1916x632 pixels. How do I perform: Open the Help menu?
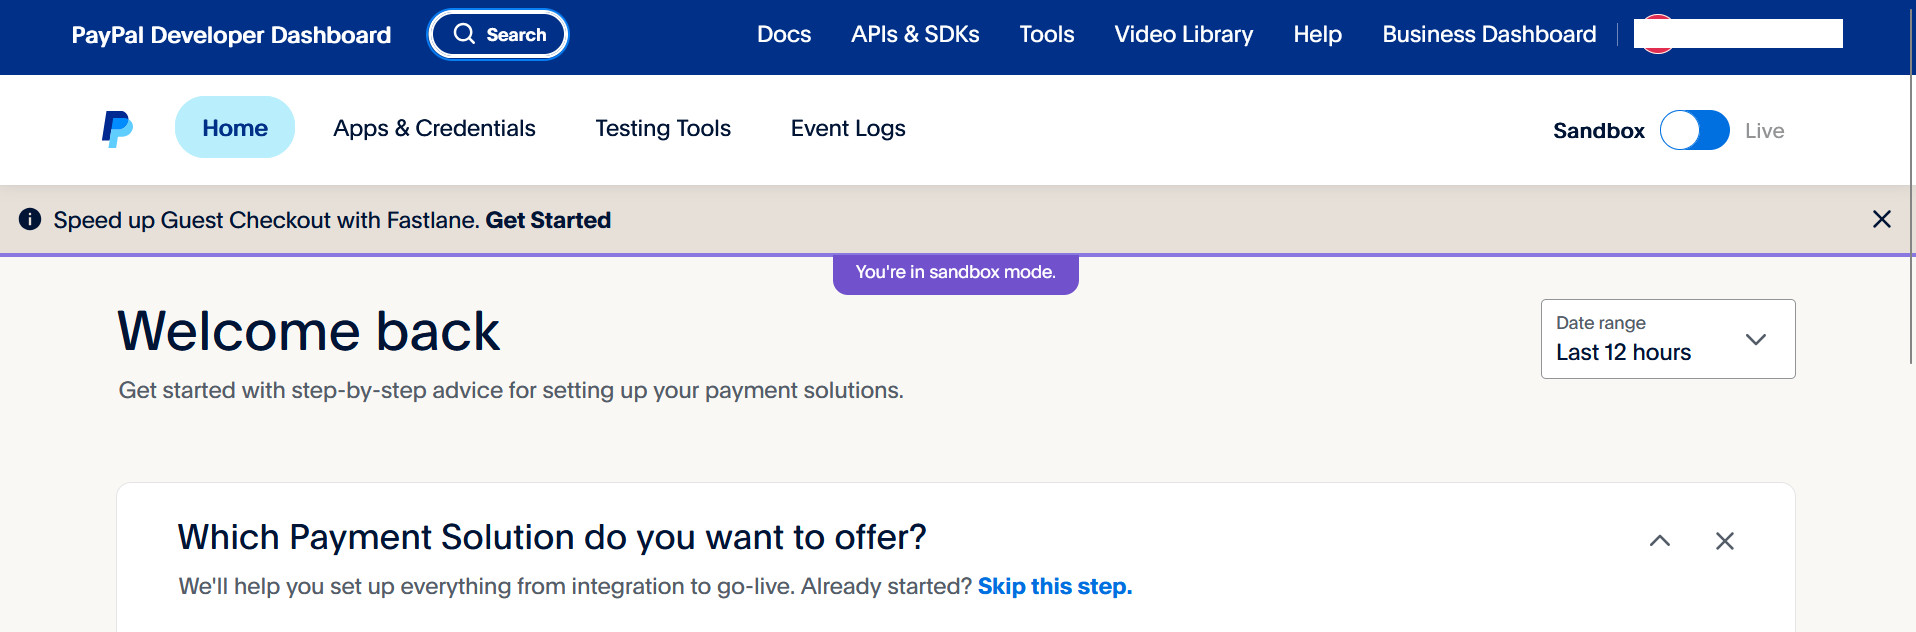pyautogui.click(x=1318, y=34)
